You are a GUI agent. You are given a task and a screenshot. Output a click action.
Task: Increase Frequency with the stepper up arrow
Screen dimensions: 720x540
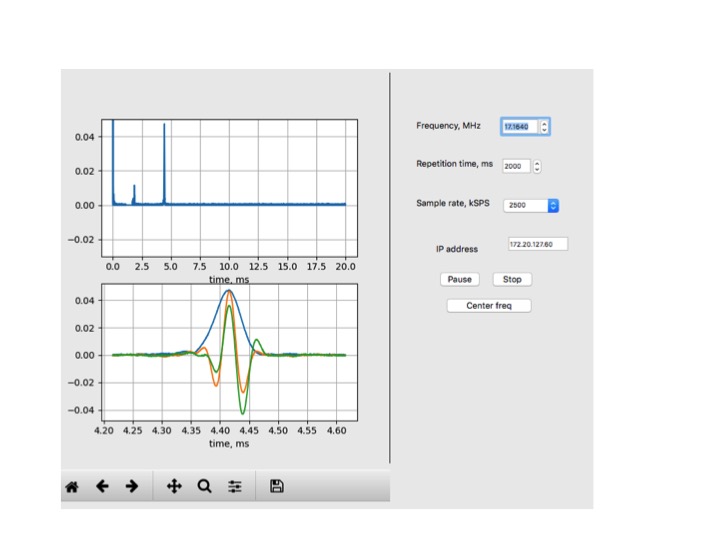544,123
